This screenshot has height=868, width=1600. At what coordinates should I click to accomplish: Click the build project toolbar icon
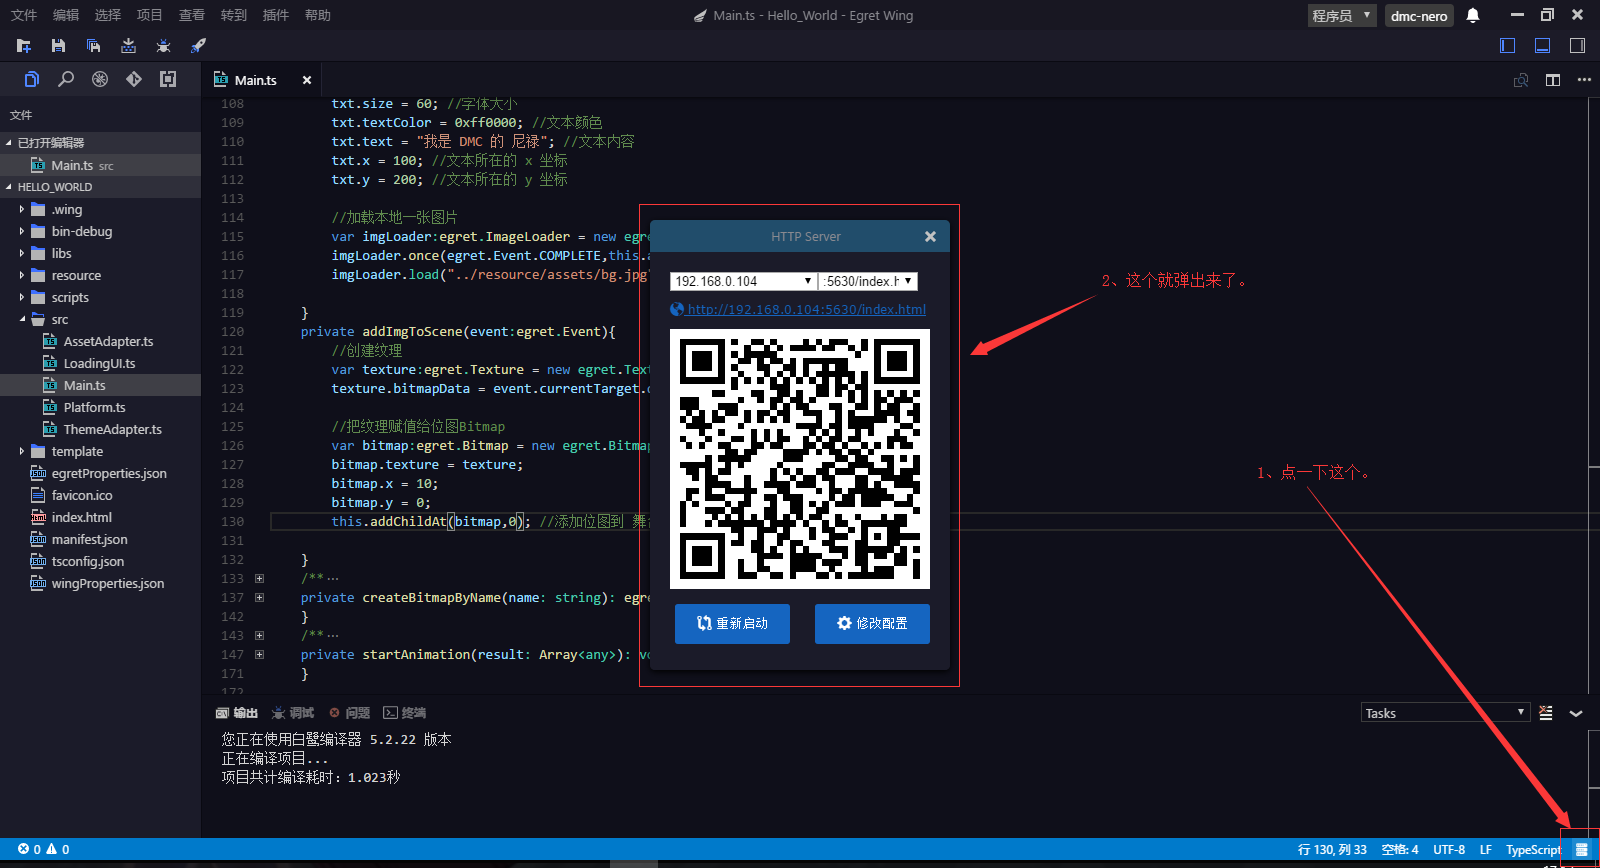[128, 46]
